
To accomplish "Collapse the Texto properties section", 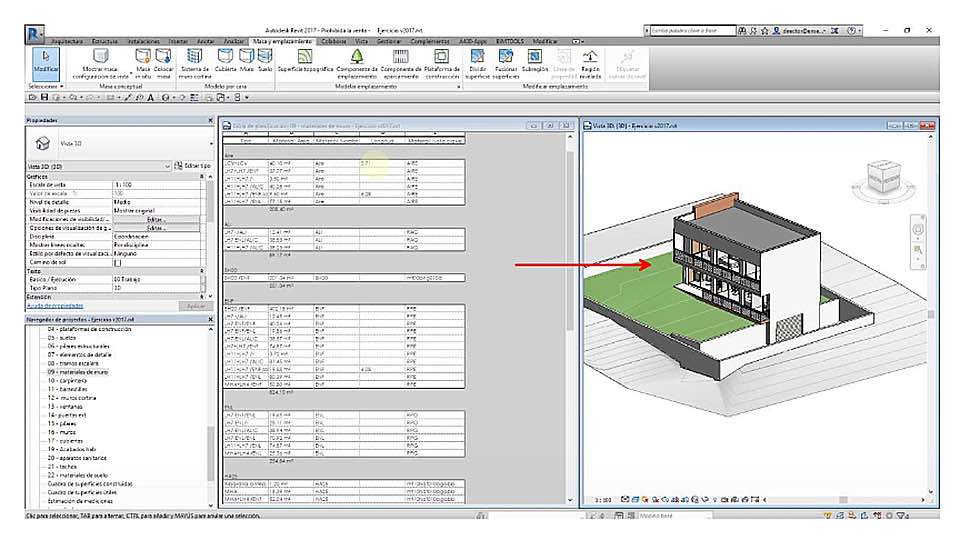I will [201, 271].
